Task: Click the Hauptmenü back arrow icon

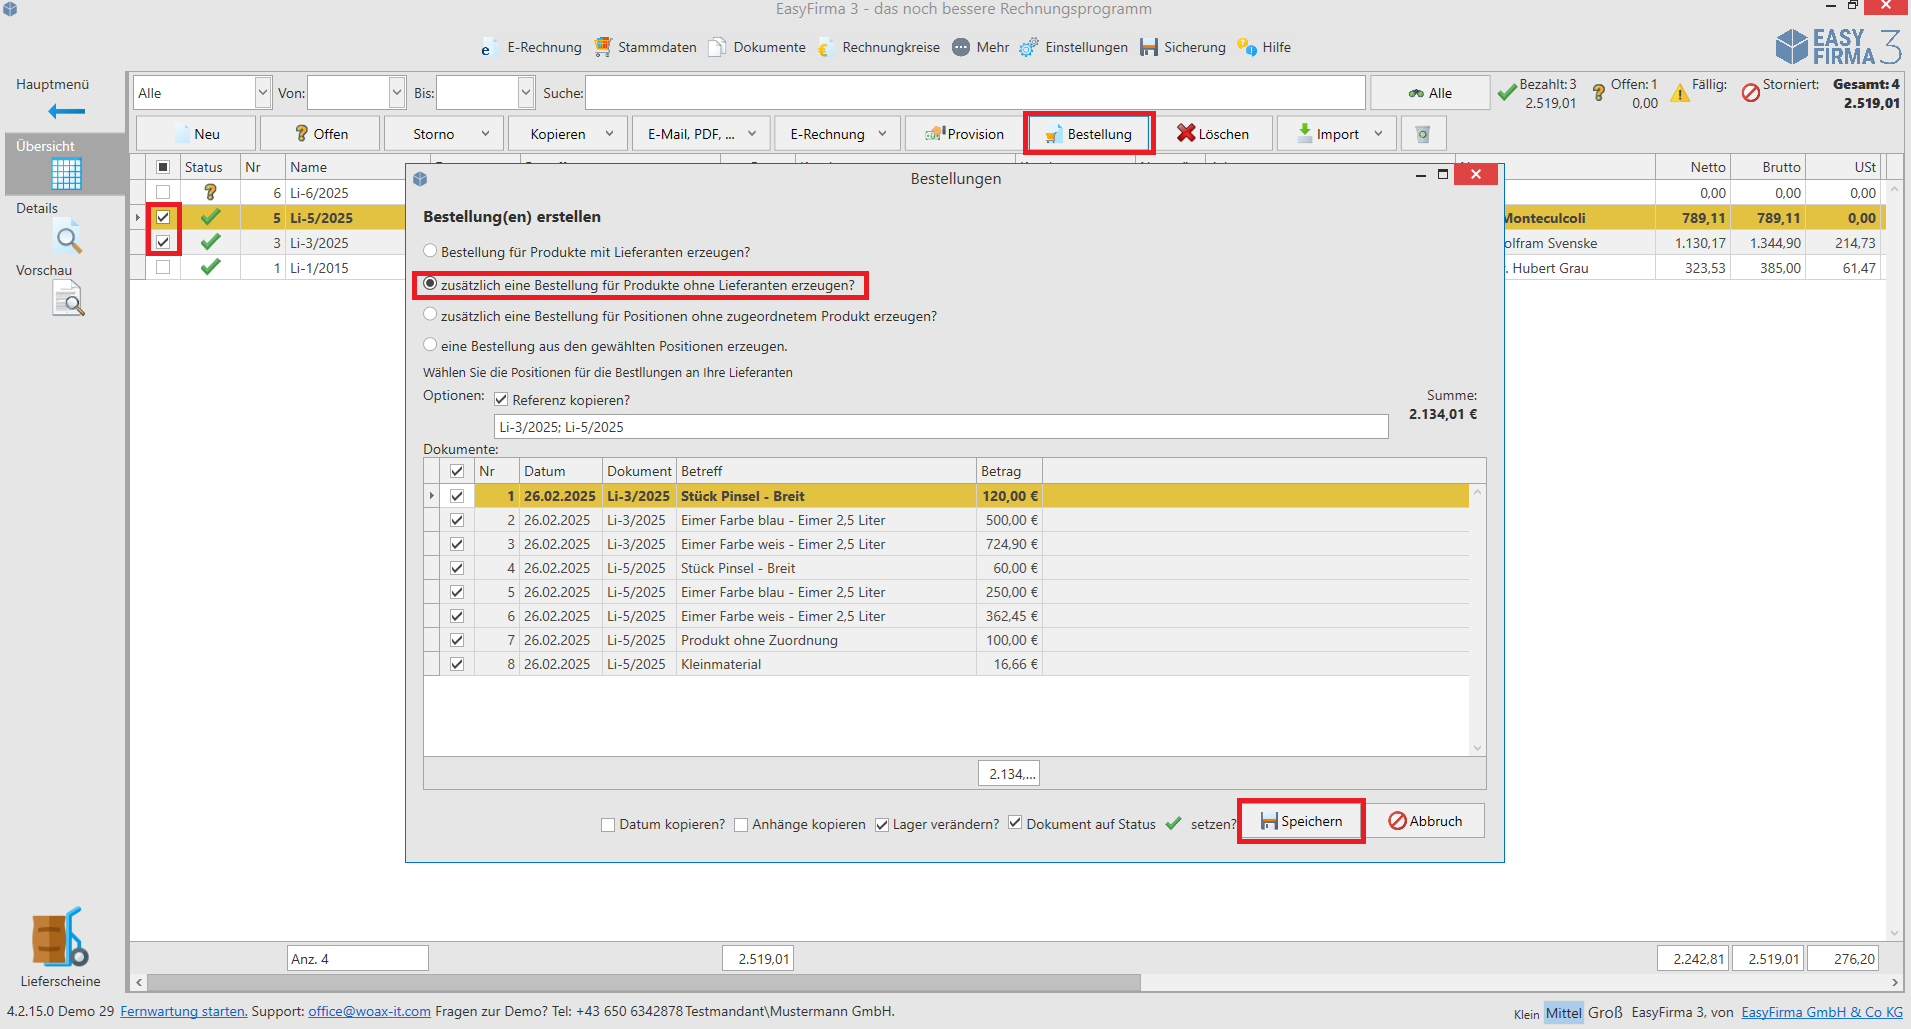Action: (x=66, y=111)
